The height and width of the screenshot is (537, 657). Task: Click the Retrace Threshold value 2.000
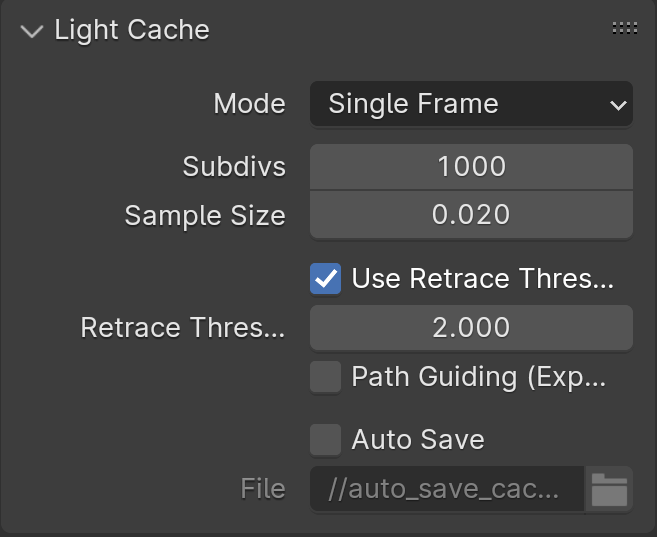pyautogui.click(x=471, y=328)
